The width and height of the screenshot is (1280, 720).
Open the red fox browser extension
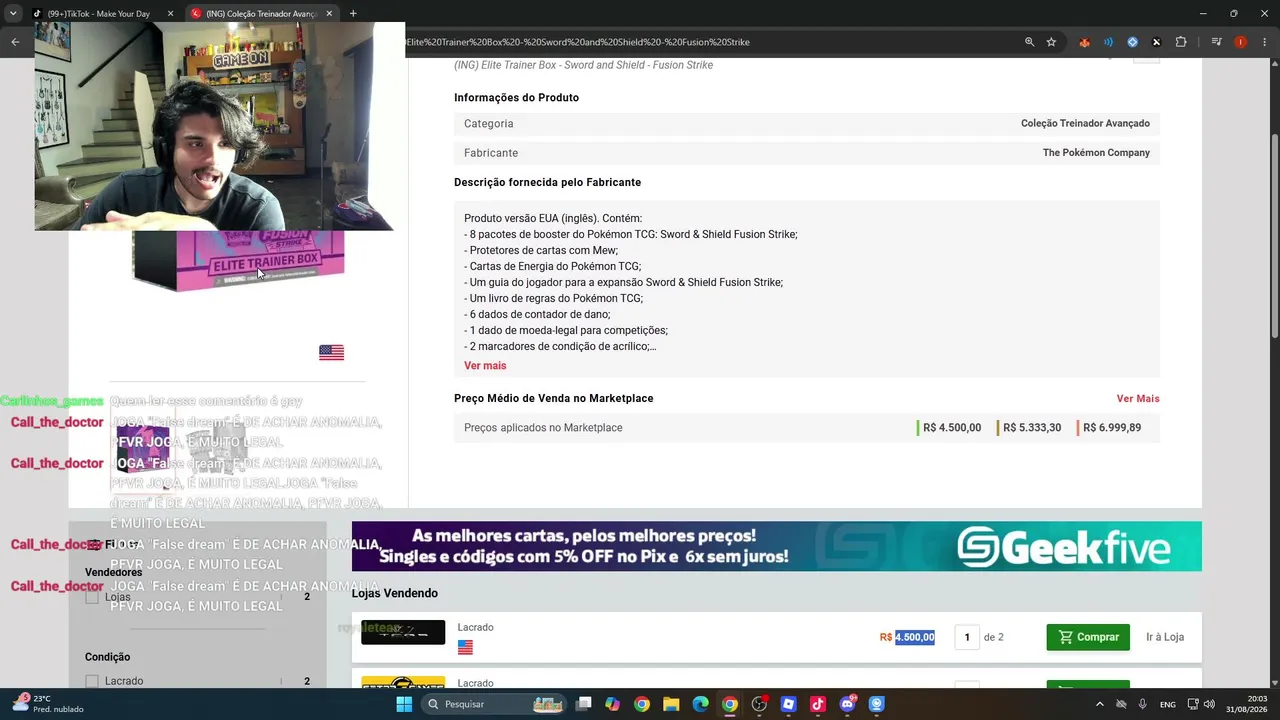tap(1084, 42)
